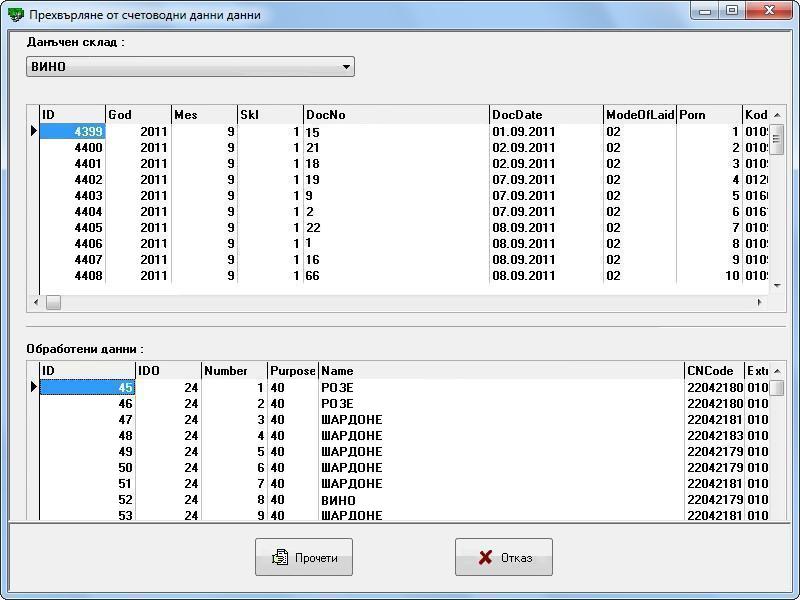Click the Number column header
The width and height of the screenshot is (800, 600).
[x=234, y=370]
